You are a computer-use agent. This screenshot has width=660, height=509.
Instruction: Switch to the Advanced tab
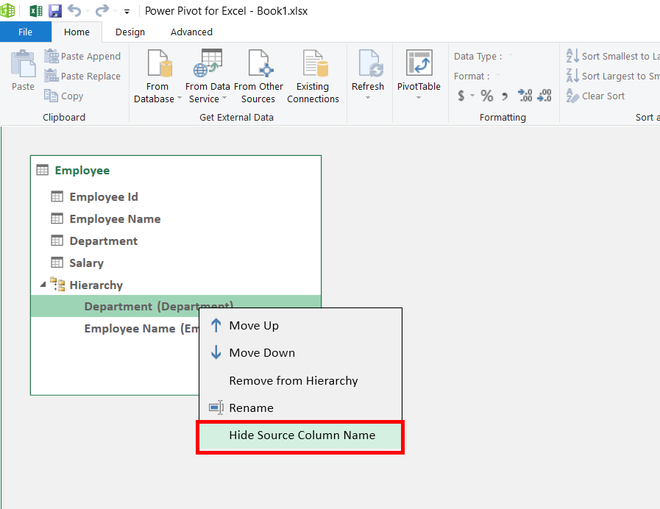pyautogui.click(x=192, y=32)
